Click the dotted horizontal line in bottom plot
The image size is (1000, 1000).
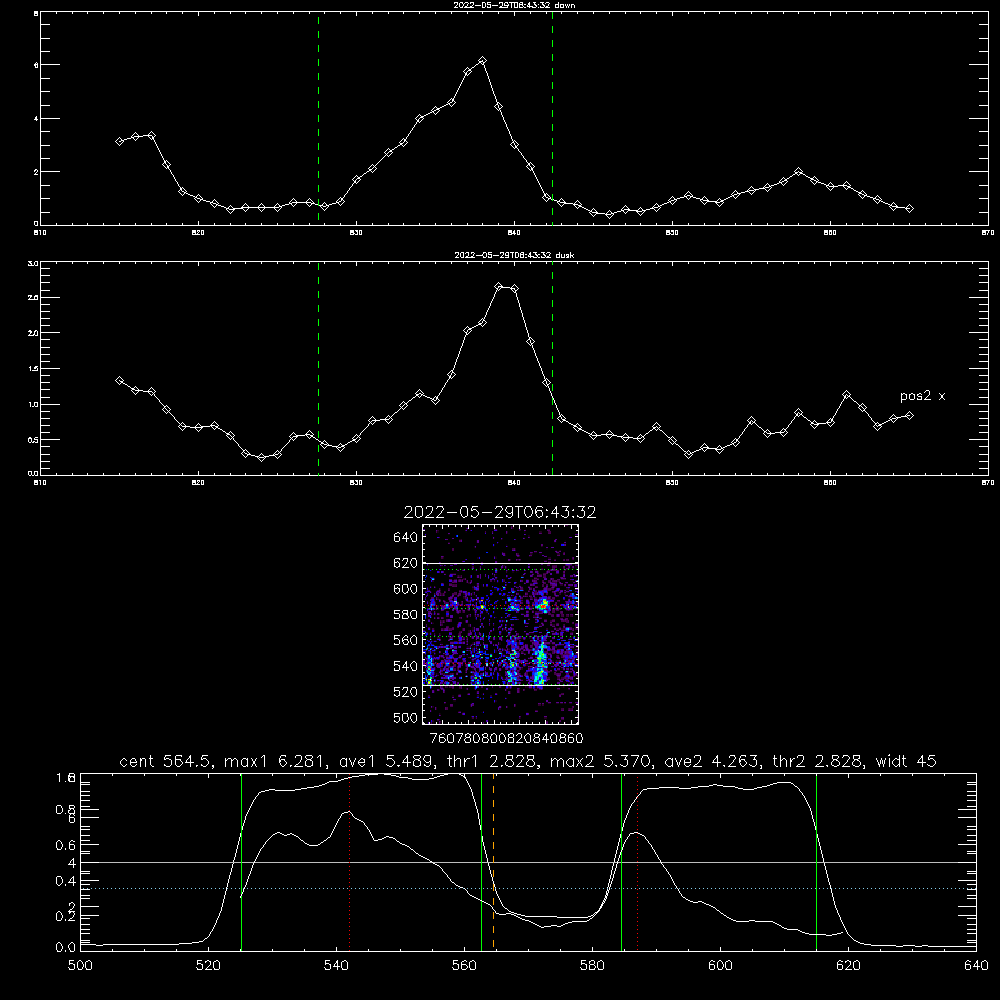(x=528, y=888)
